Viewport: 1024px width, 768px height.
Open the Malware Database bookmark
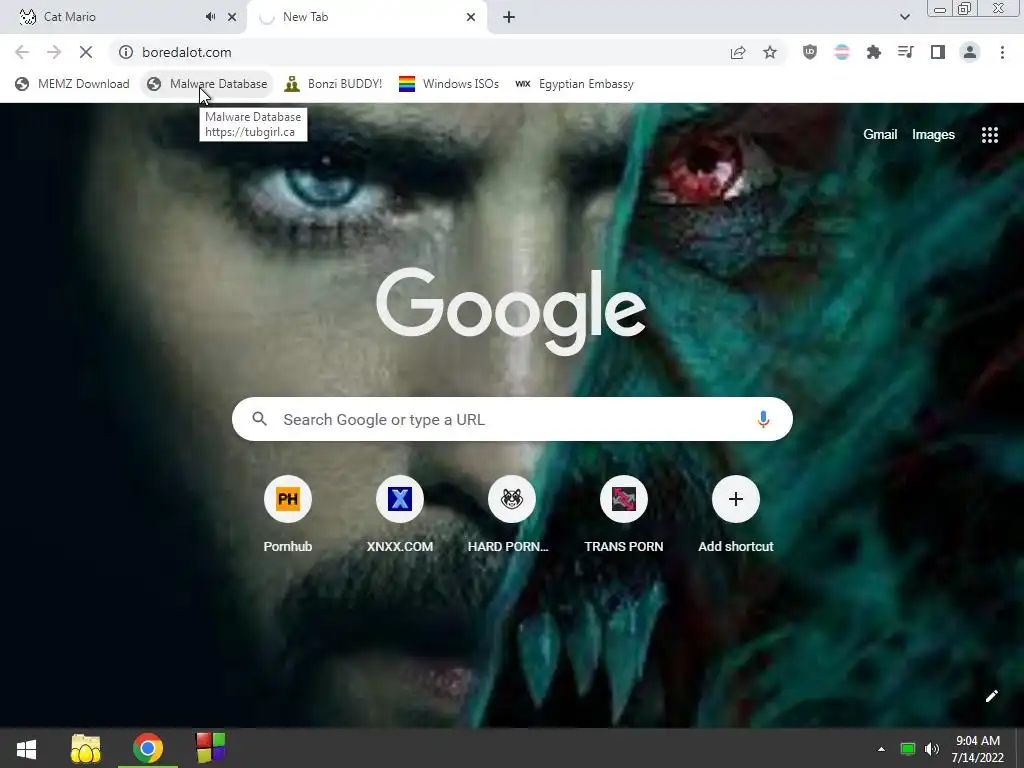click(207, 84)
